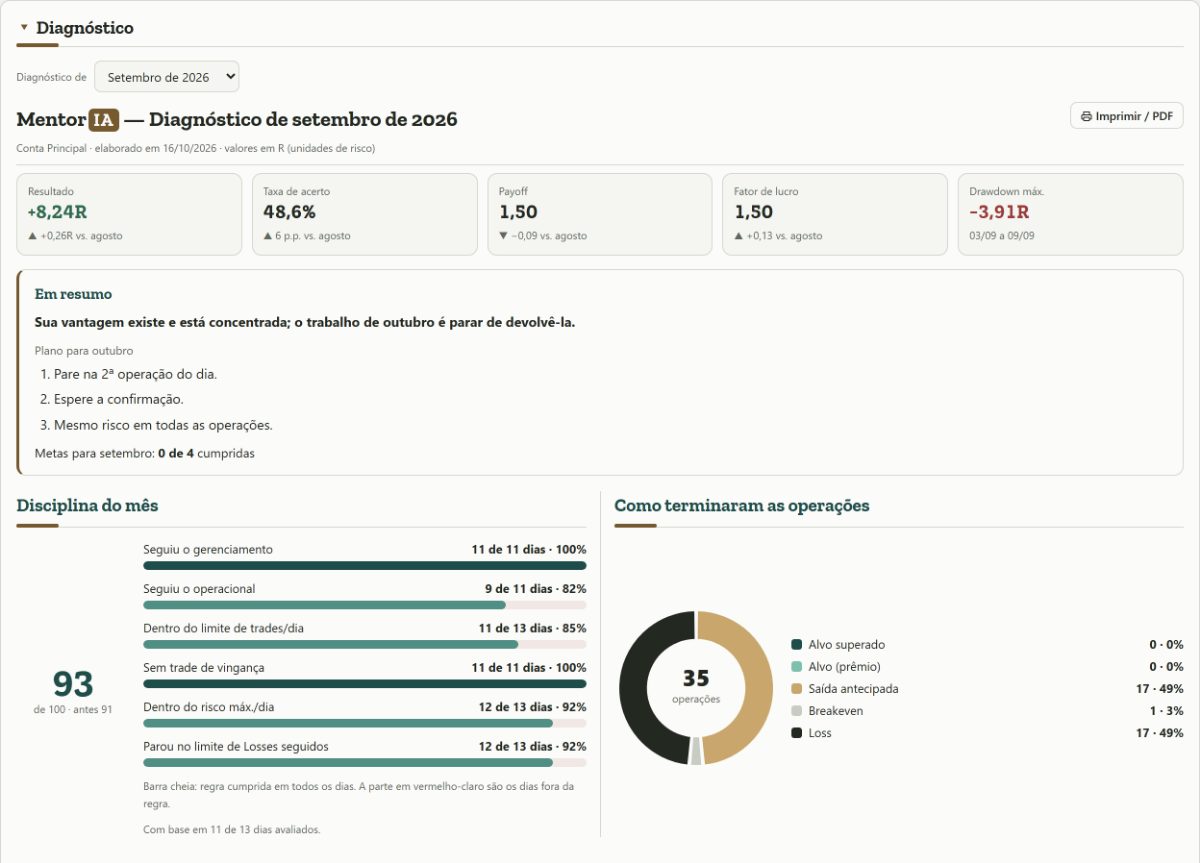Click the 'Disciplina do mês' heading
Image resolution: width=1200 pixels, height=863 pixels.
click(87, 506)
